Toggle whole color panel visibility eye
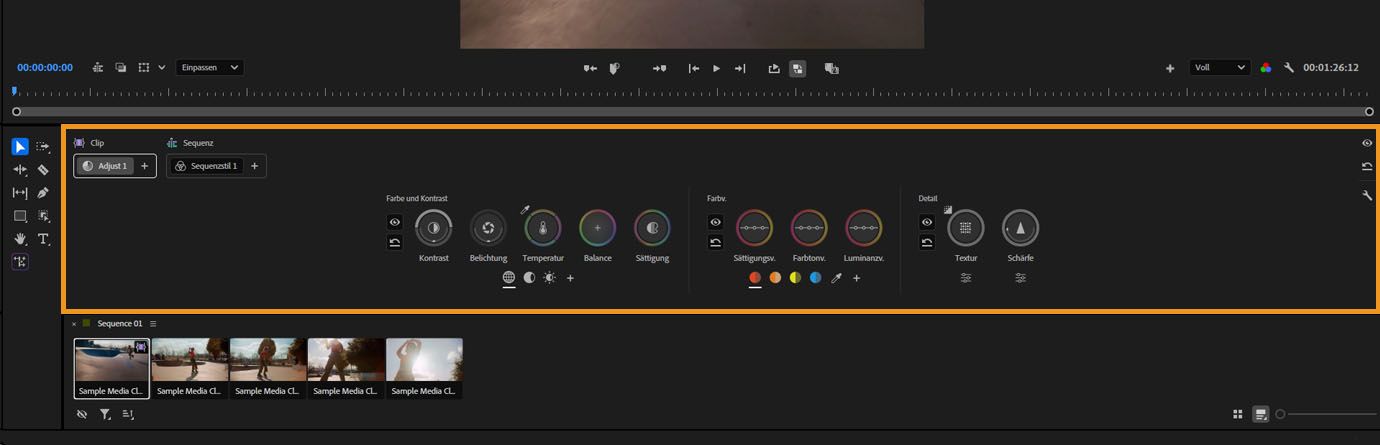Image resolution: width=1380 pixels, height=445 pixels. pyautogui.click(x=1367, y=143)
